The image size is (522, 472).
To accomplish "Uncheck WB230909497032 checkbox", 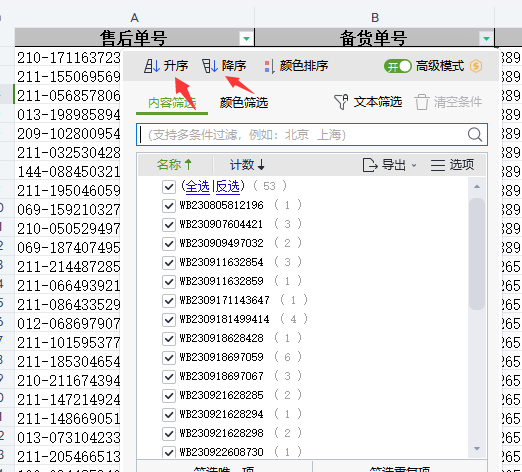I will tap(169, 243).
